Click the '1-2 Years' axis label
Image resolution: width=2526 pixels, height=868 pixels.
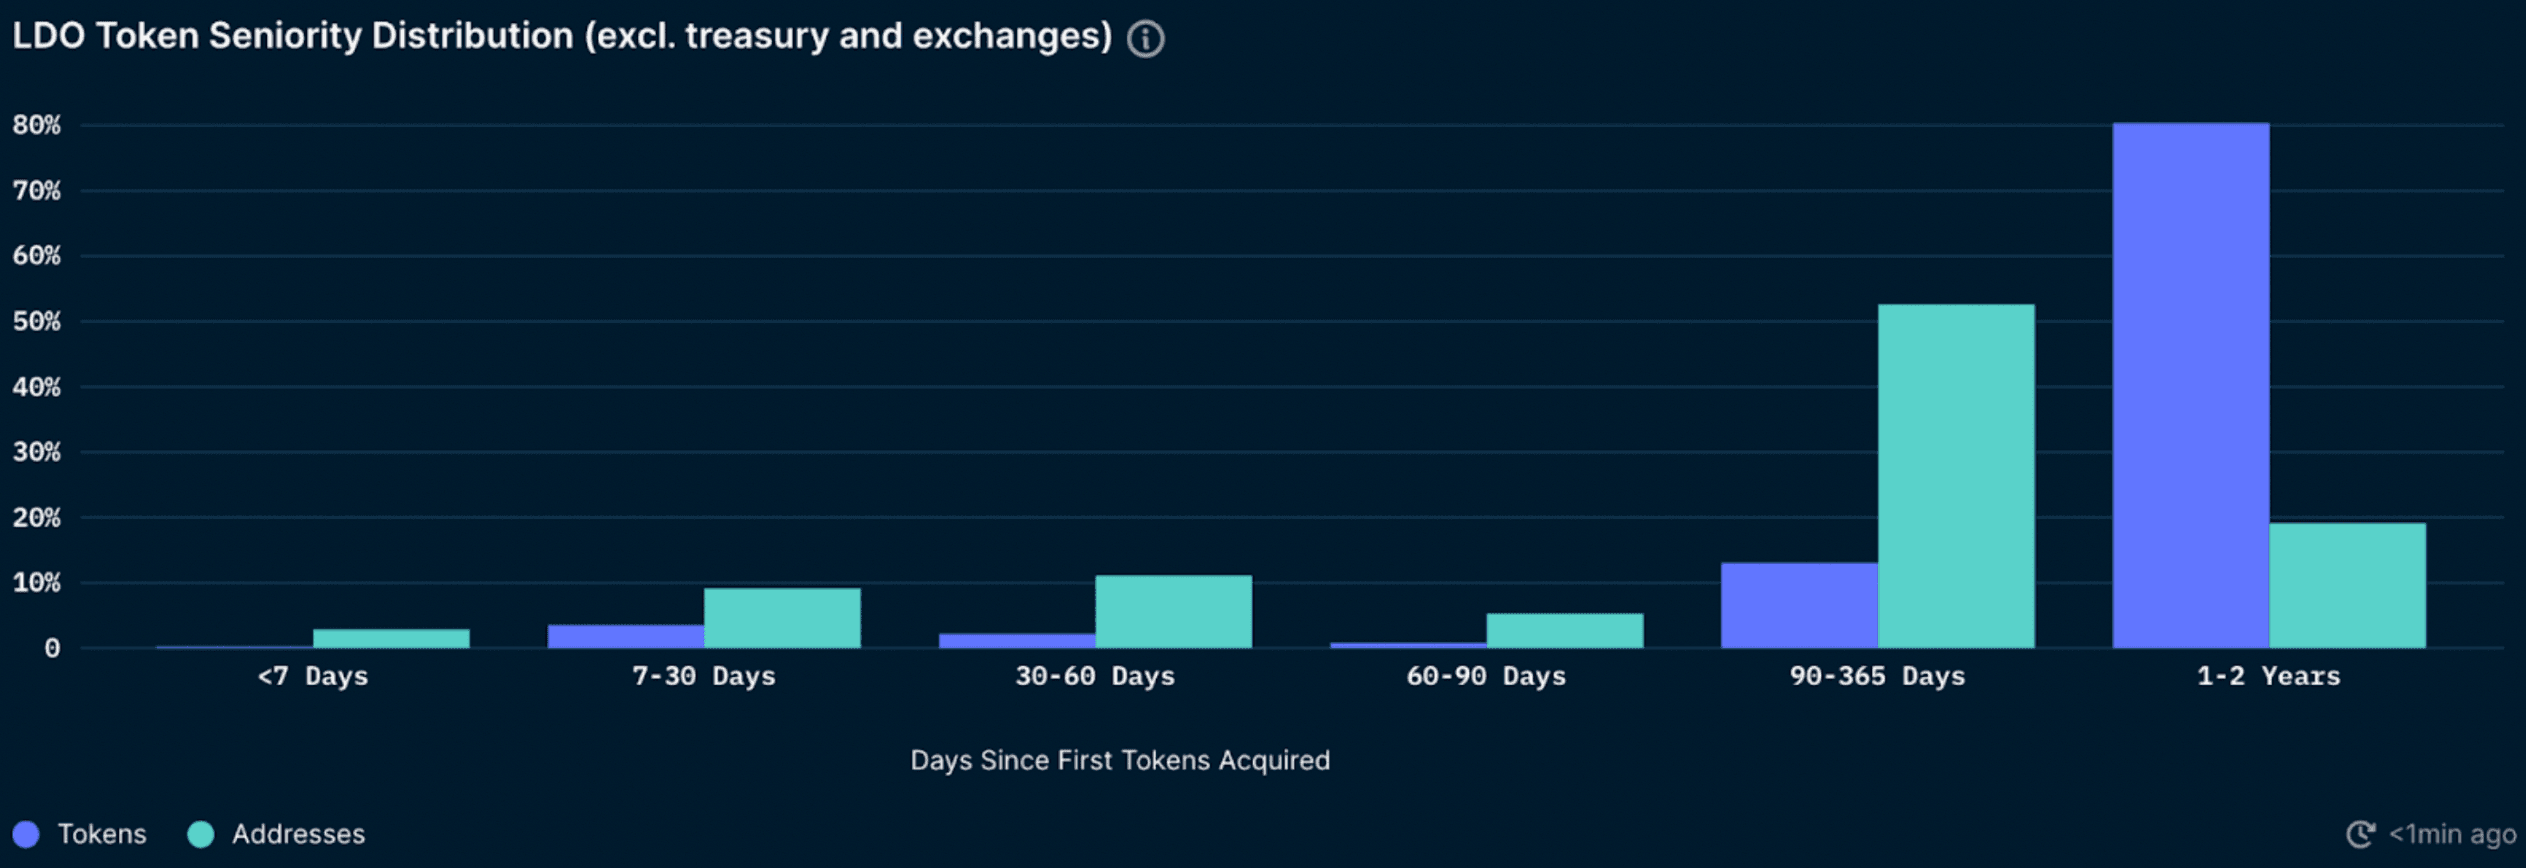(x=2268, y=677)
